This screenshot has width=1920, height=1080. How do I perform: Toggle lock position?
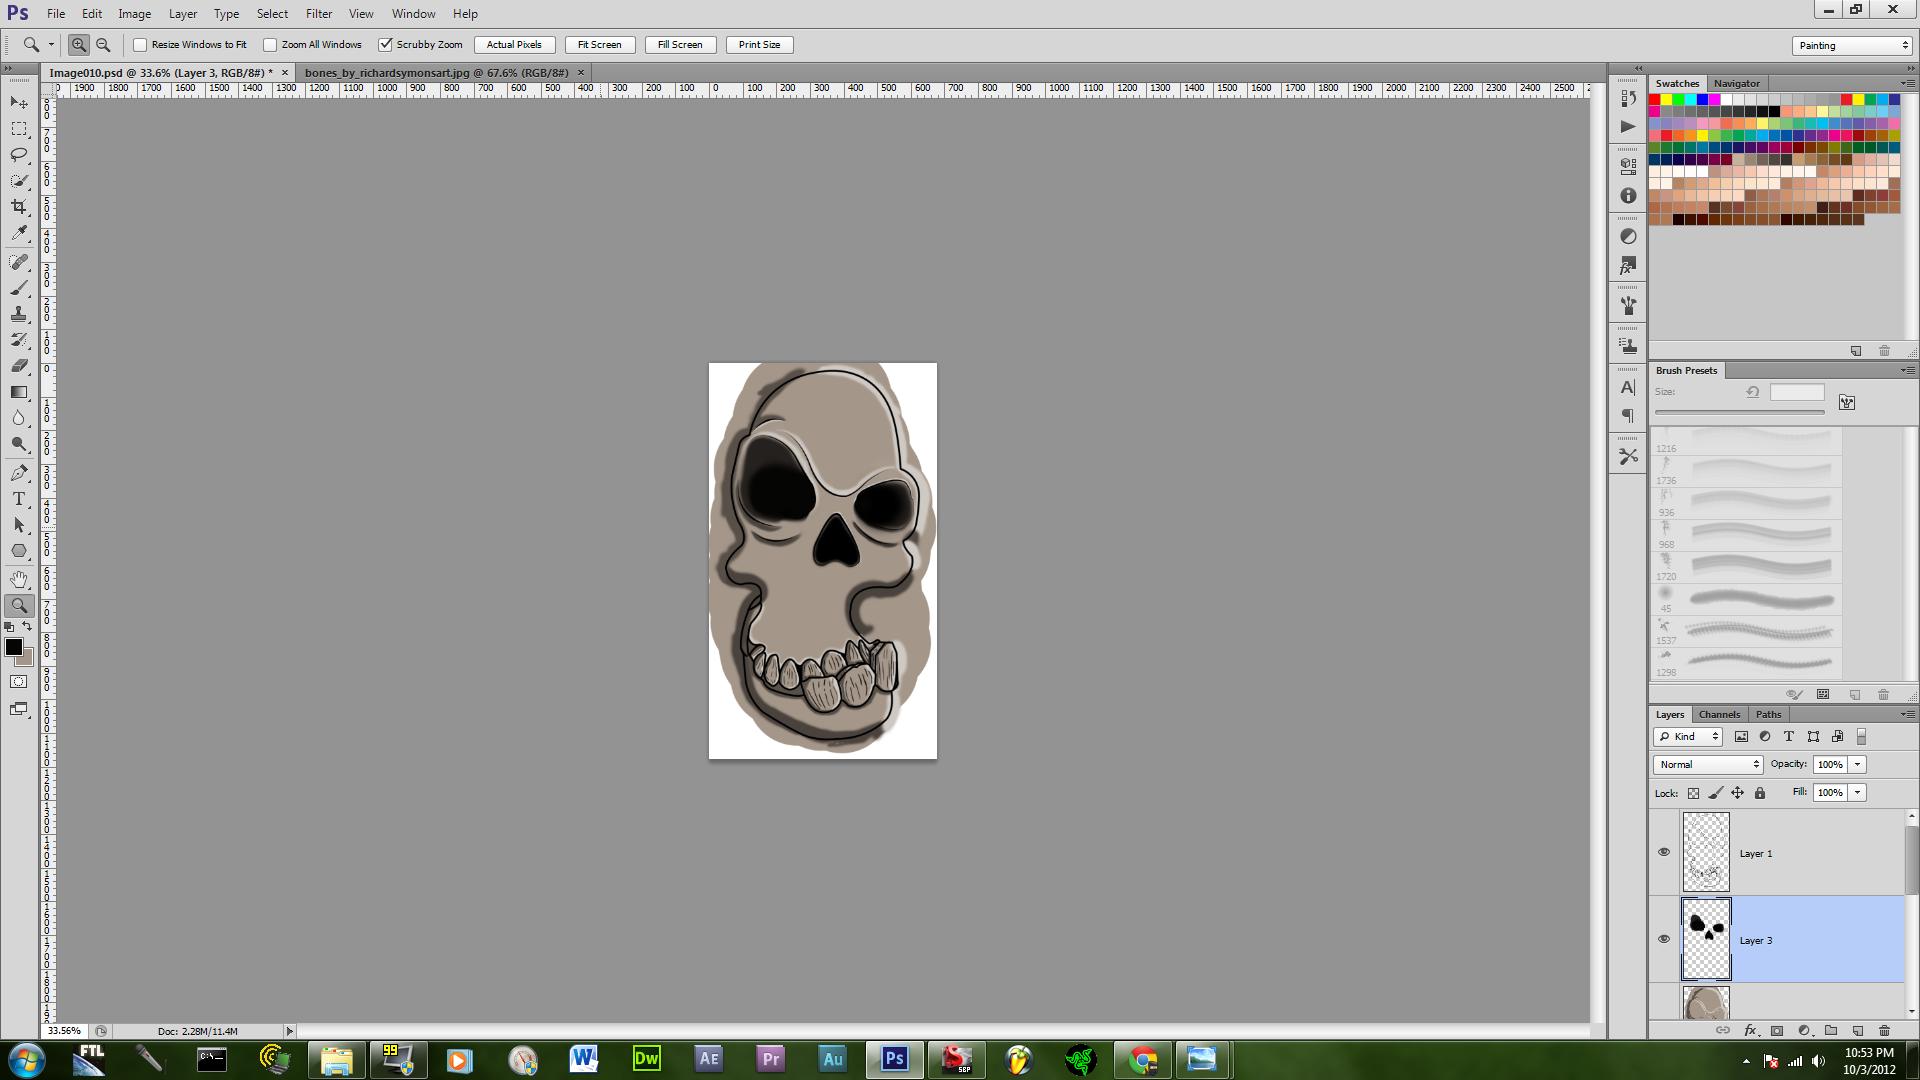tap(1738, 793)
